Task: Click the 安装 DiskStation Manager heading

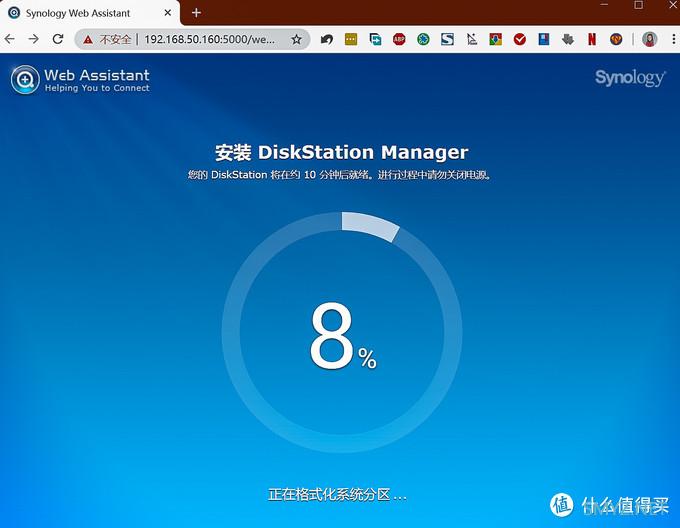Action: (342, 152)
